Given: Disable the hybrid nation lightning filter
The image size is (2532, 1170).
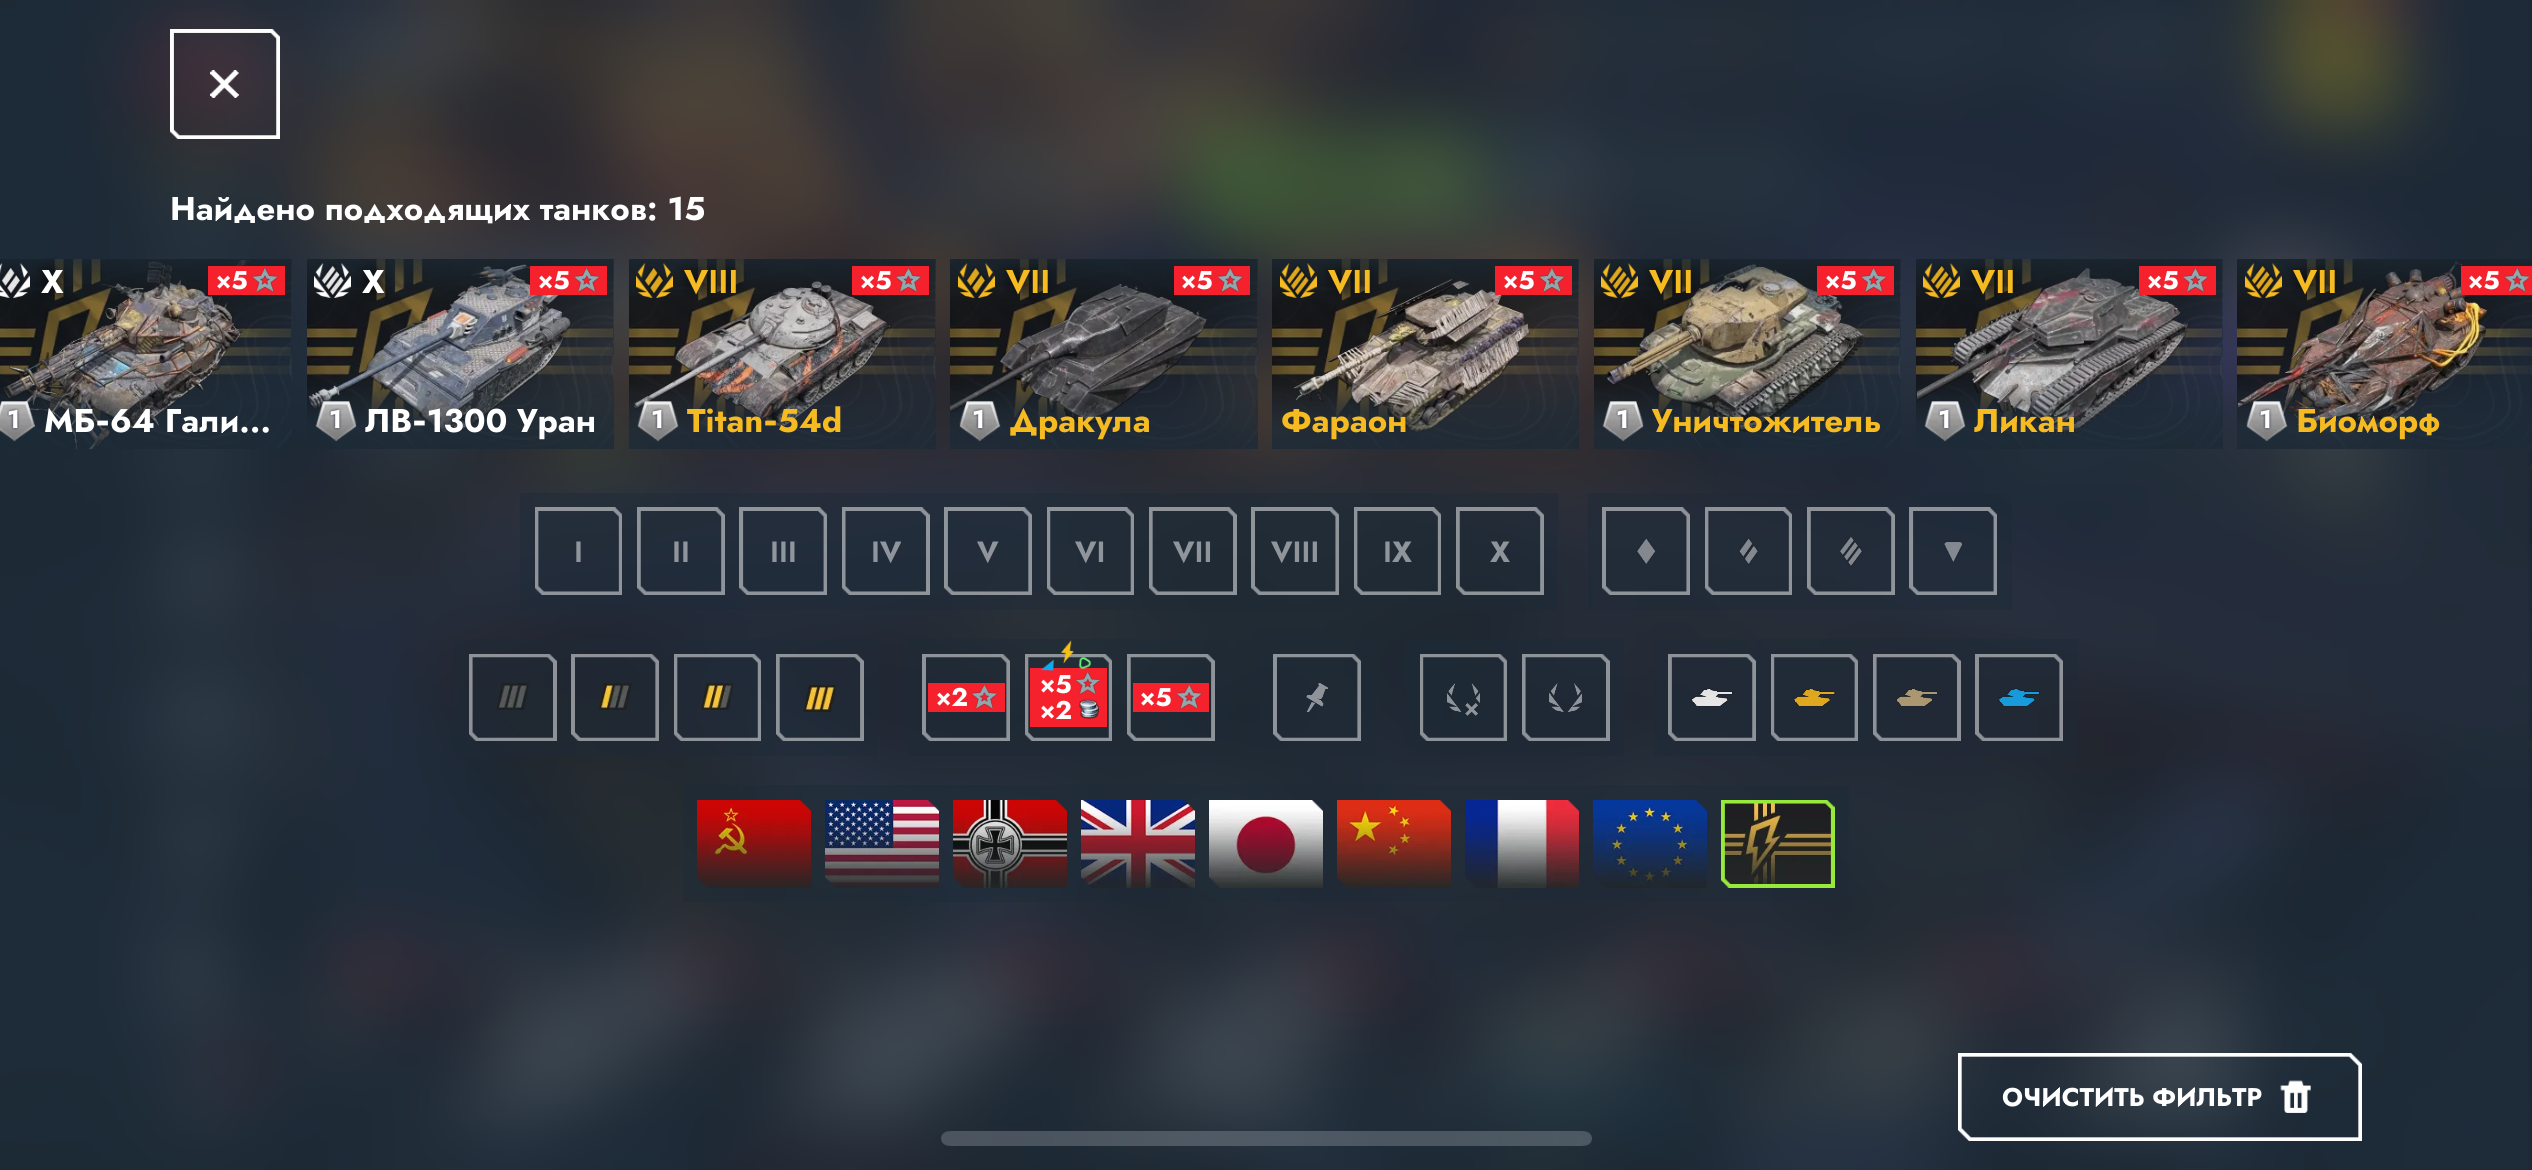Looking at the screenshot, I should coord(1777,843).
